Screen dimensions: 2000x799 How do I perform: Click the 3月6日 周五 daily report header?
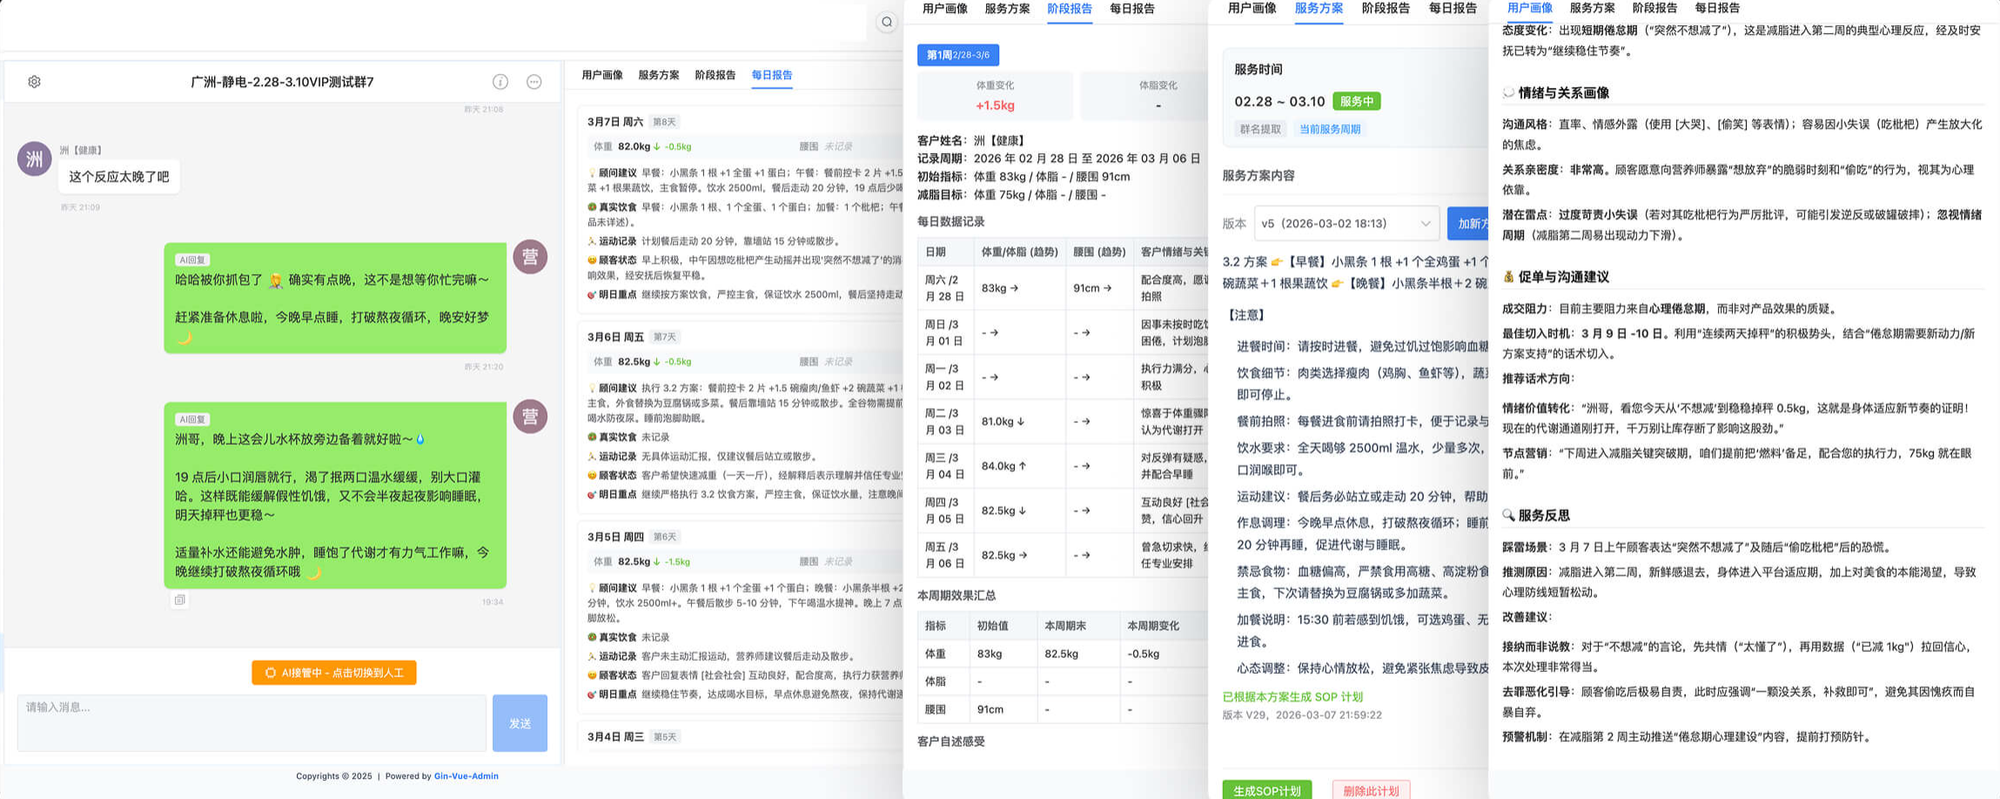(x=615, y=337)
